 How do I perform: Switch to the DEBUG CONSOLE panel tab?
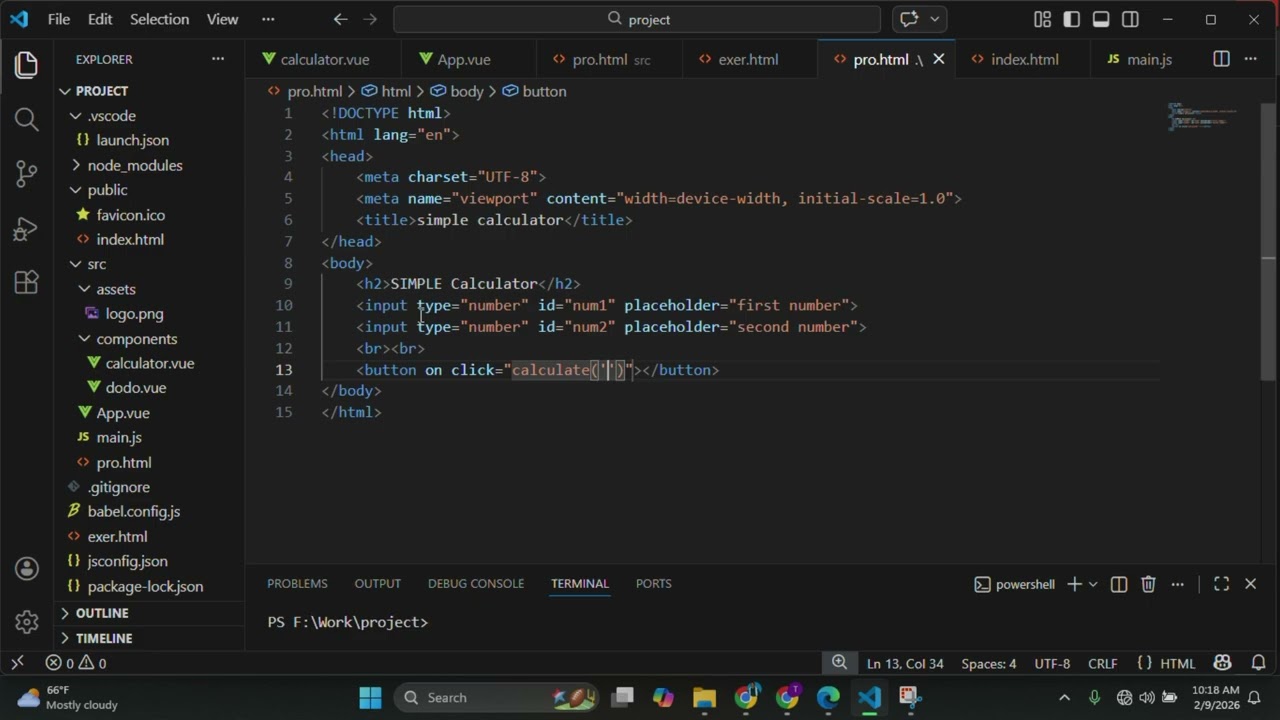click(476, 583)
